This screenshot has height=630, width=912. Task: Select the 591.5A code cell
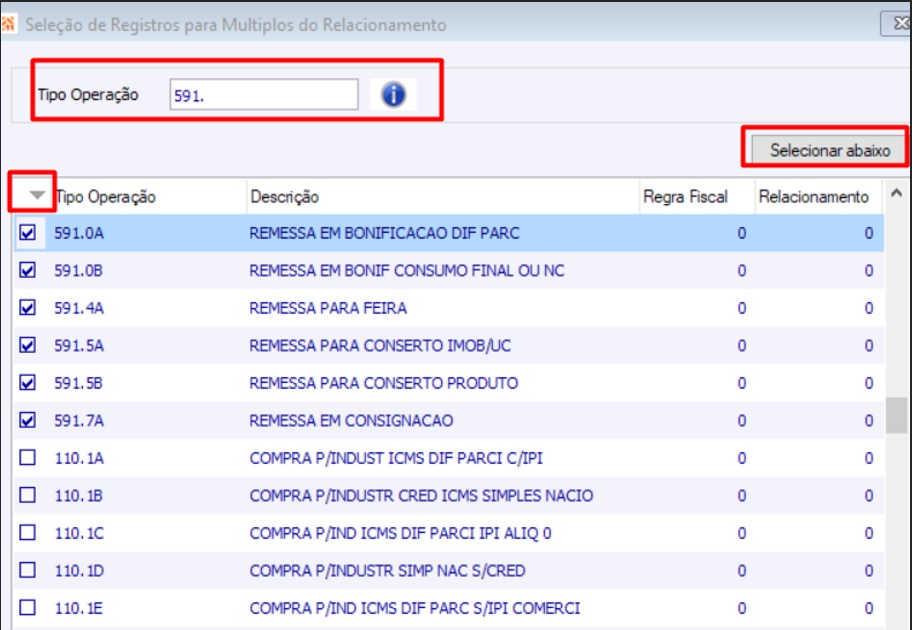pos(79,346)
